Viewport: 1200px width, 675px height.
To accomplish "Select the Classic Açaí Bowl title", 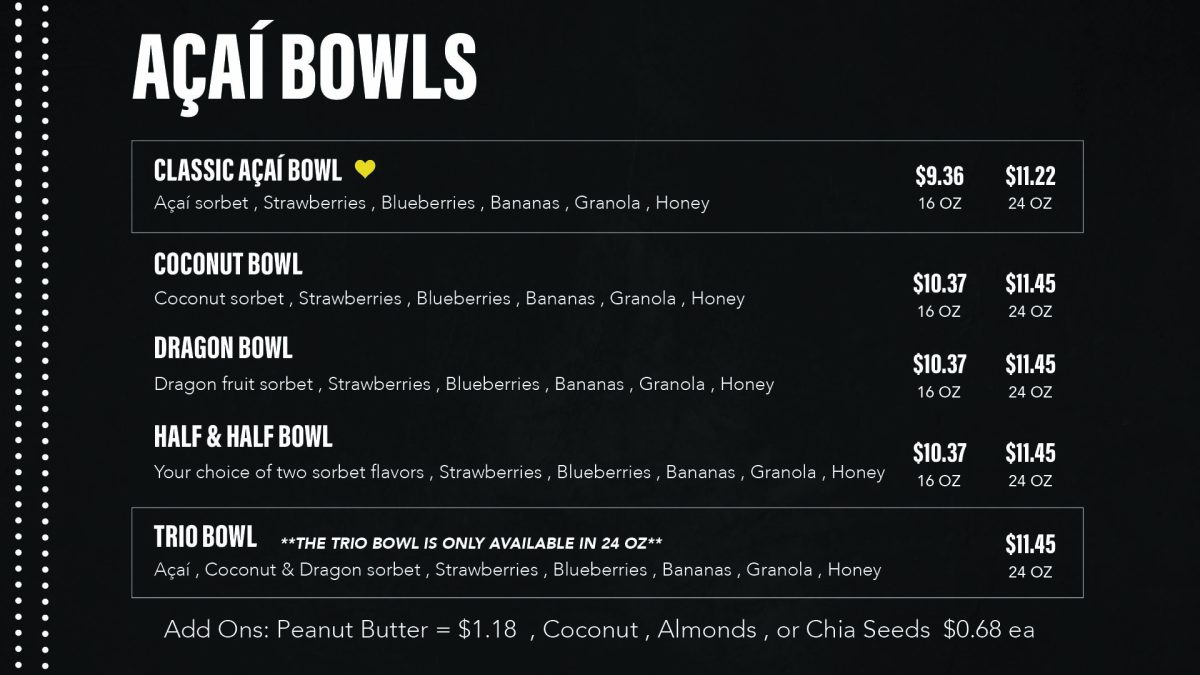I will pos(247,170).
